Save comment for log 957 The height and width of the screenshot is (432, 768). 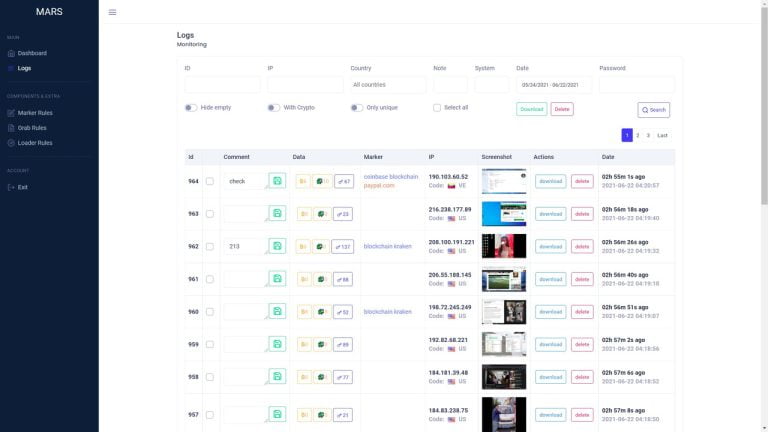tap(277, 414)
